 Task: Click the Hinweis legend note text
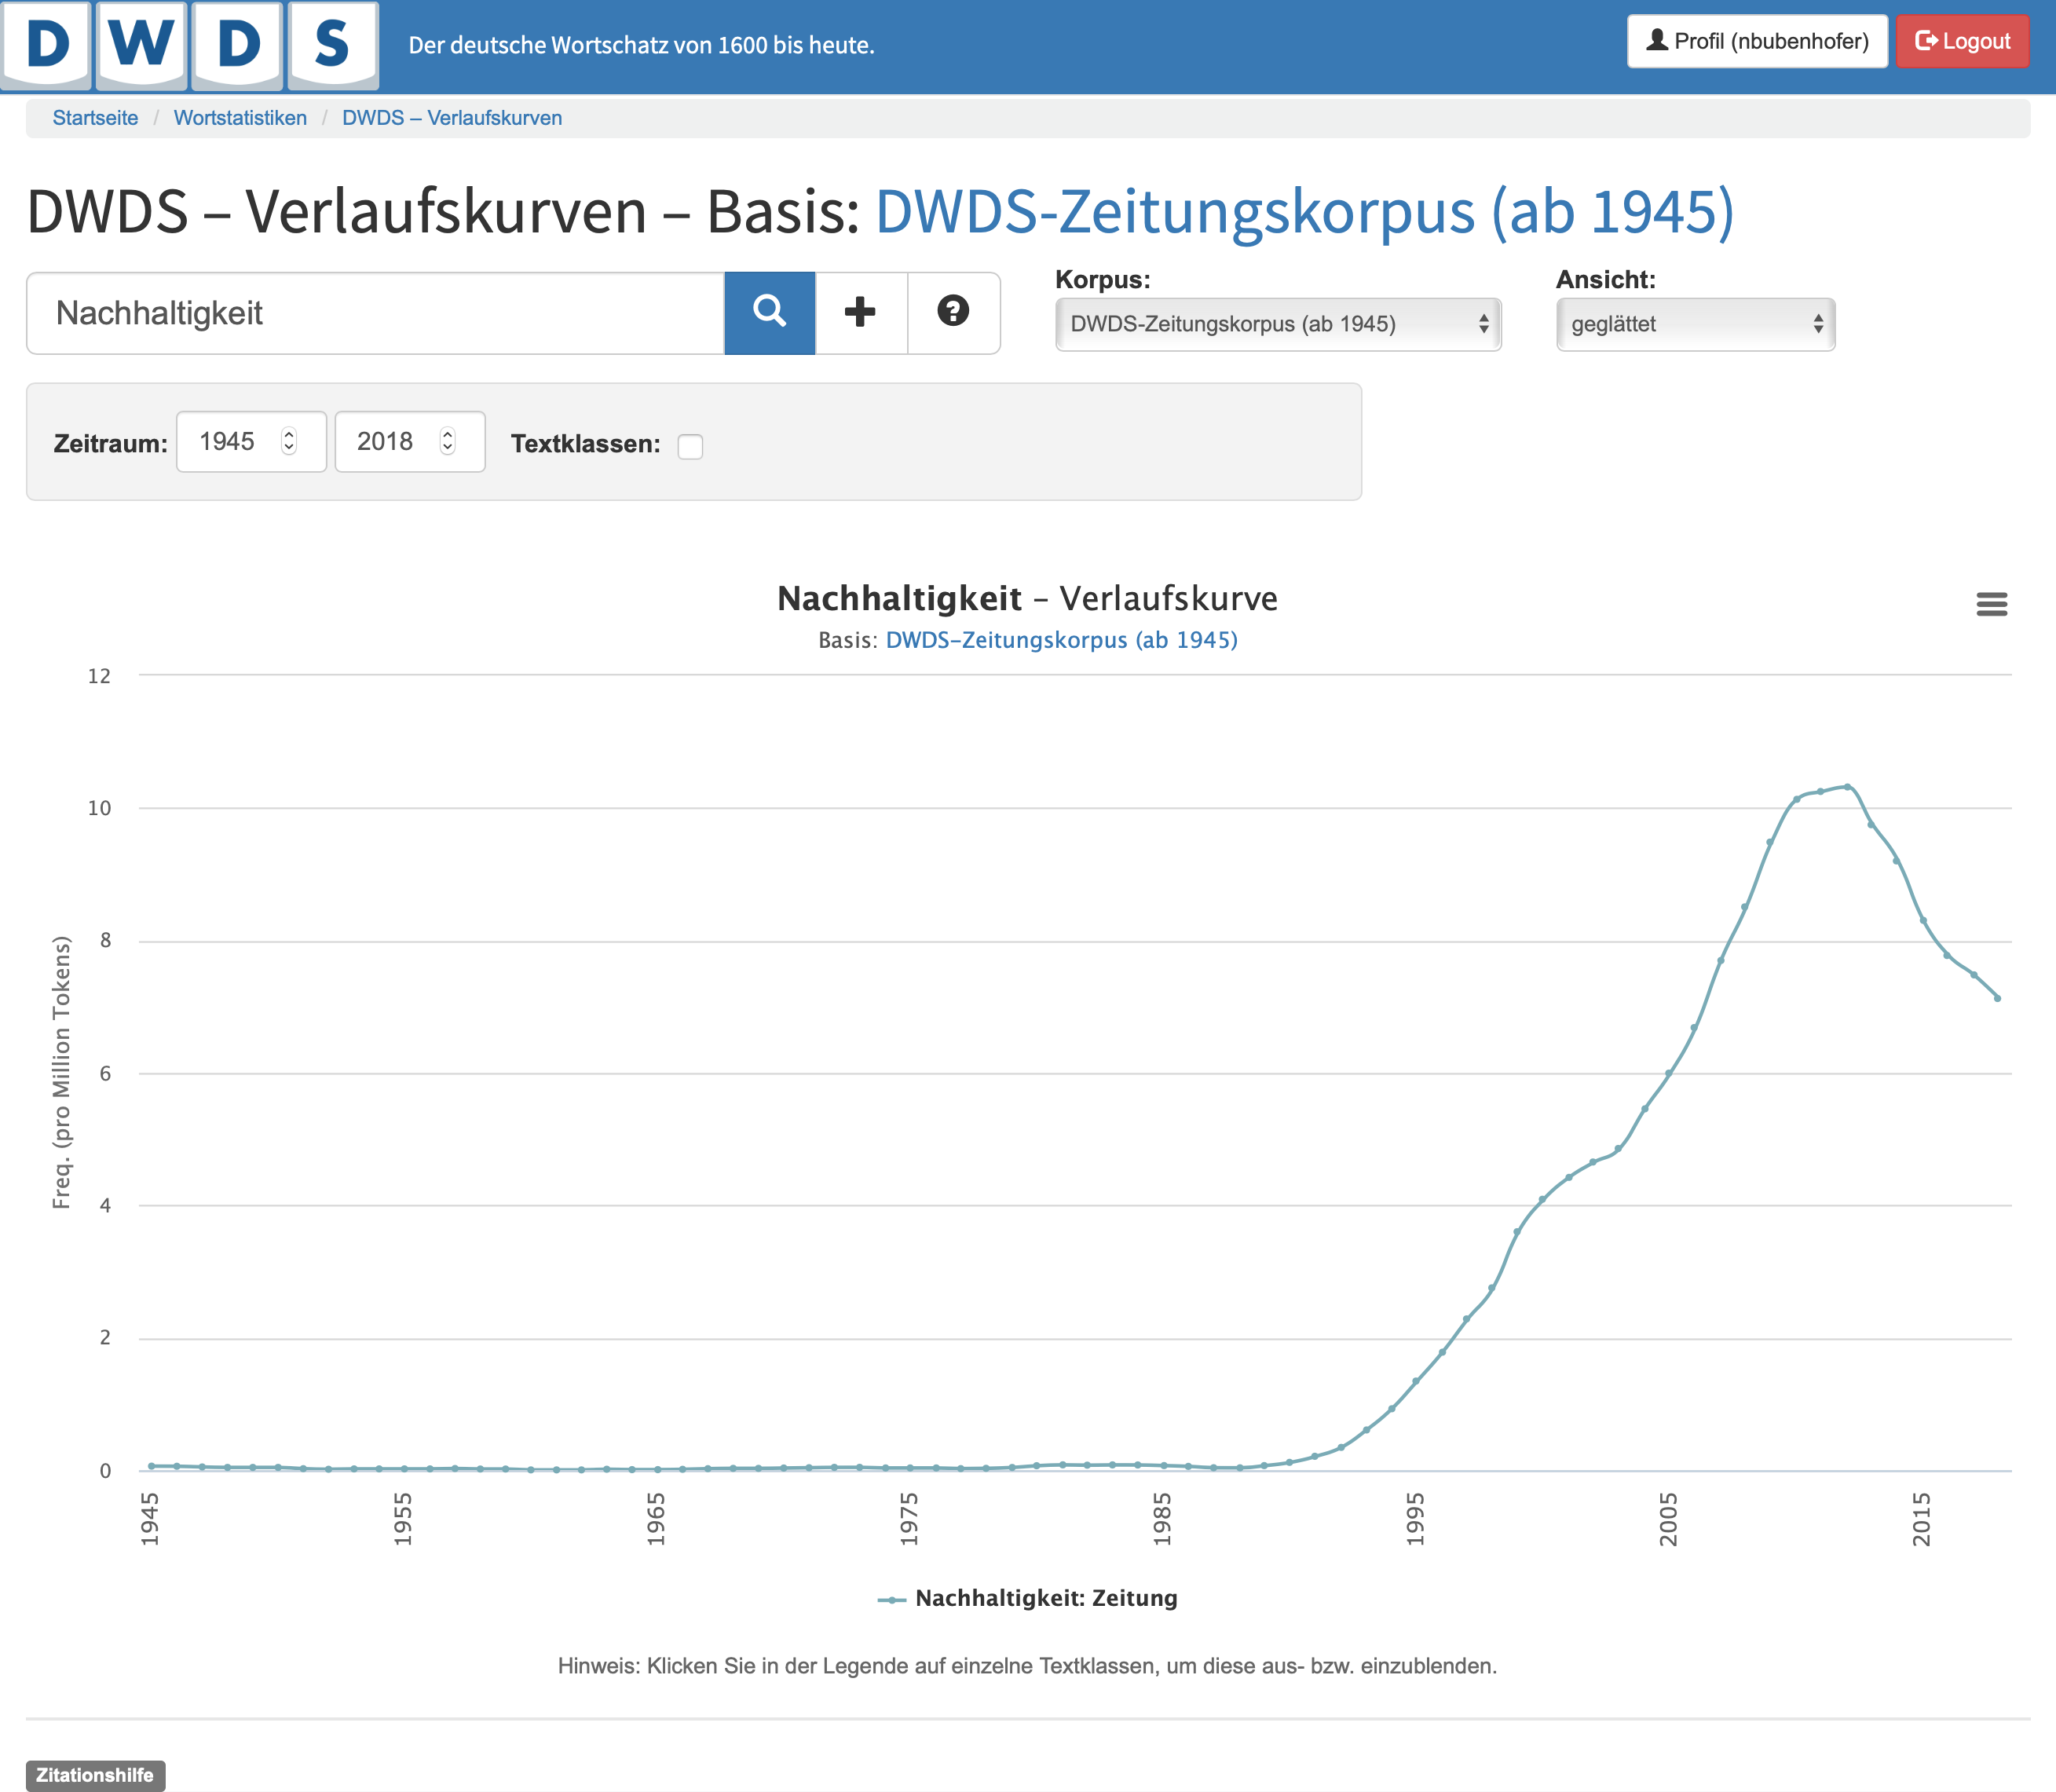click(1027, 1666)
